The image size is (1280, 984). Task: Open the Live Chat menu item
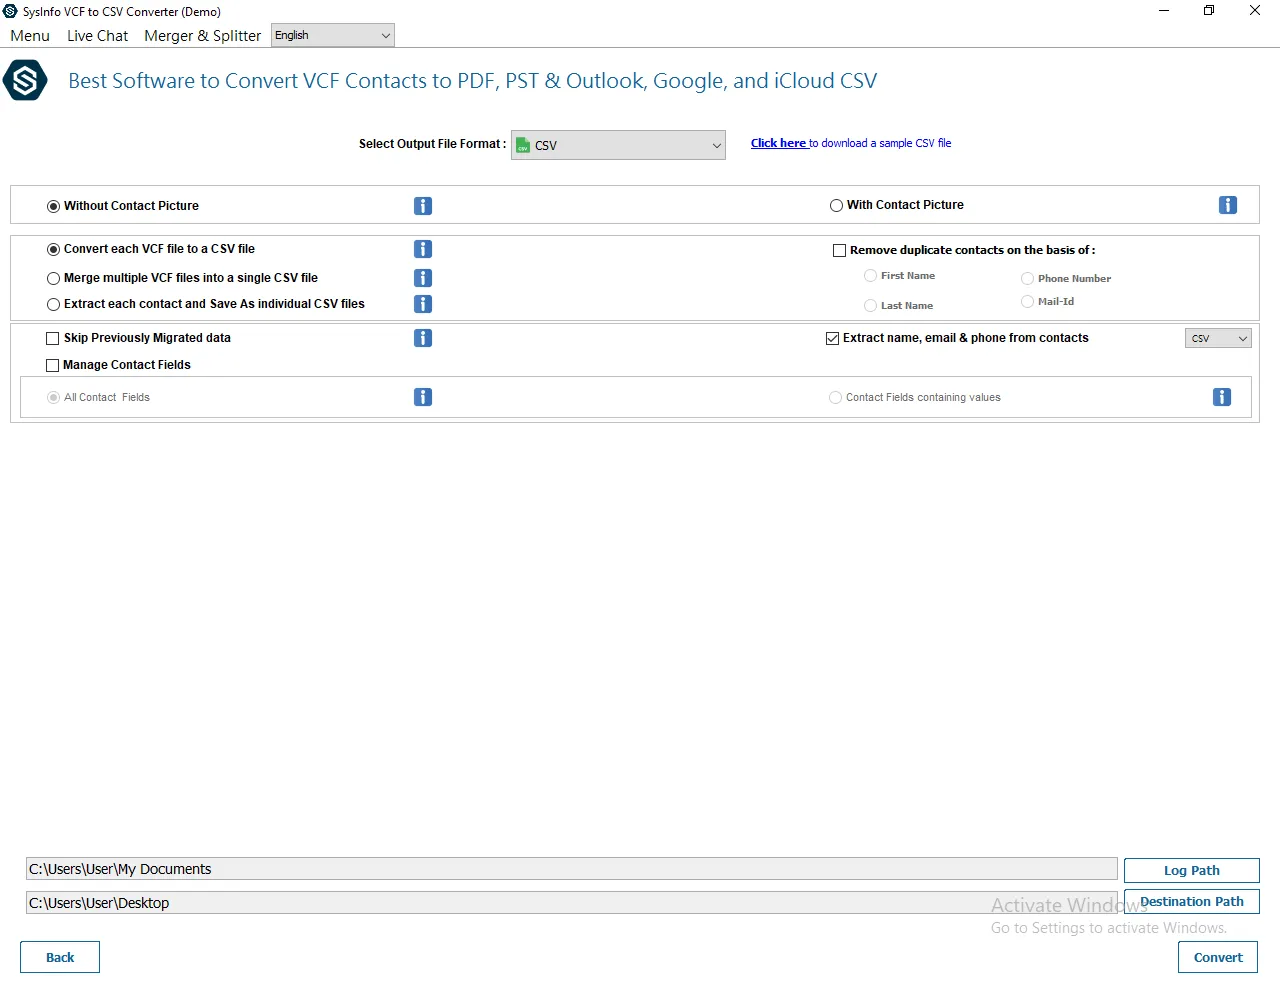(x=97, y=36)
